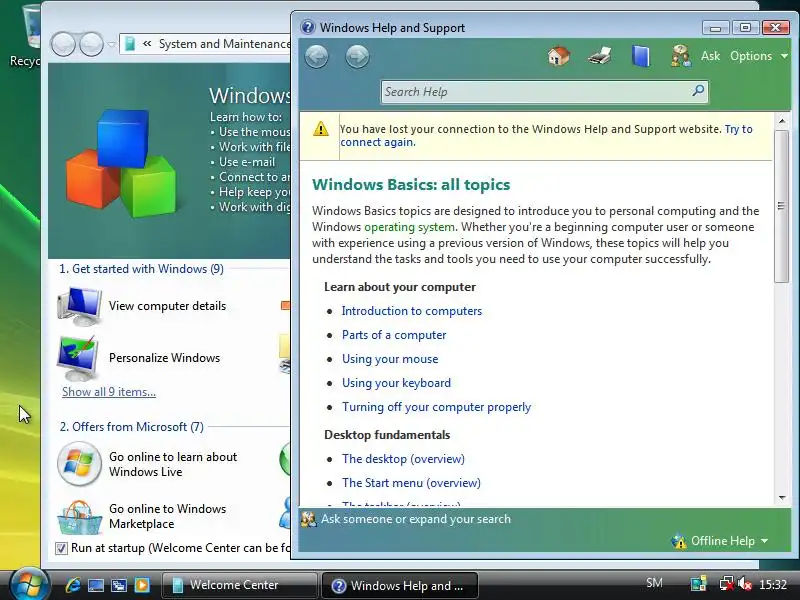Go forward in Help and Support
This screenshot has width=800, height=600.
click(x=357, y=56)
